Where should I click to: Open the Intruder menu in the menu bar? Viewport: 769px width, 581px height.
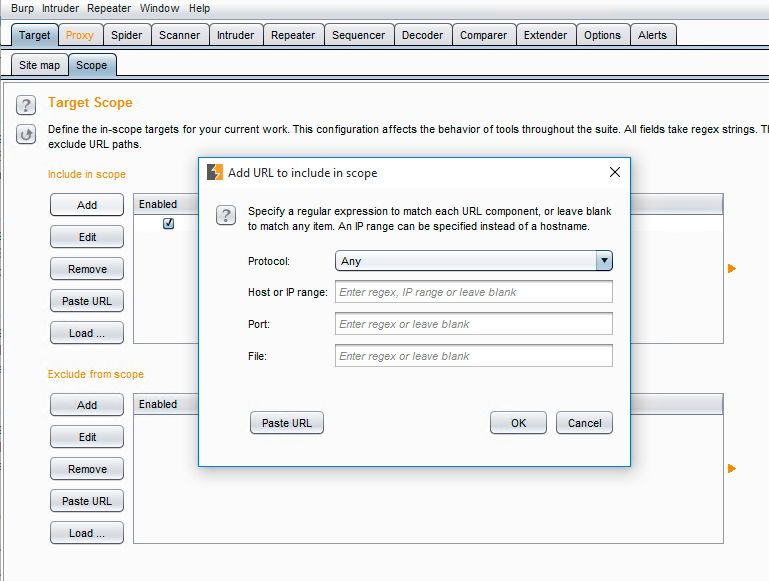point(60,8)
